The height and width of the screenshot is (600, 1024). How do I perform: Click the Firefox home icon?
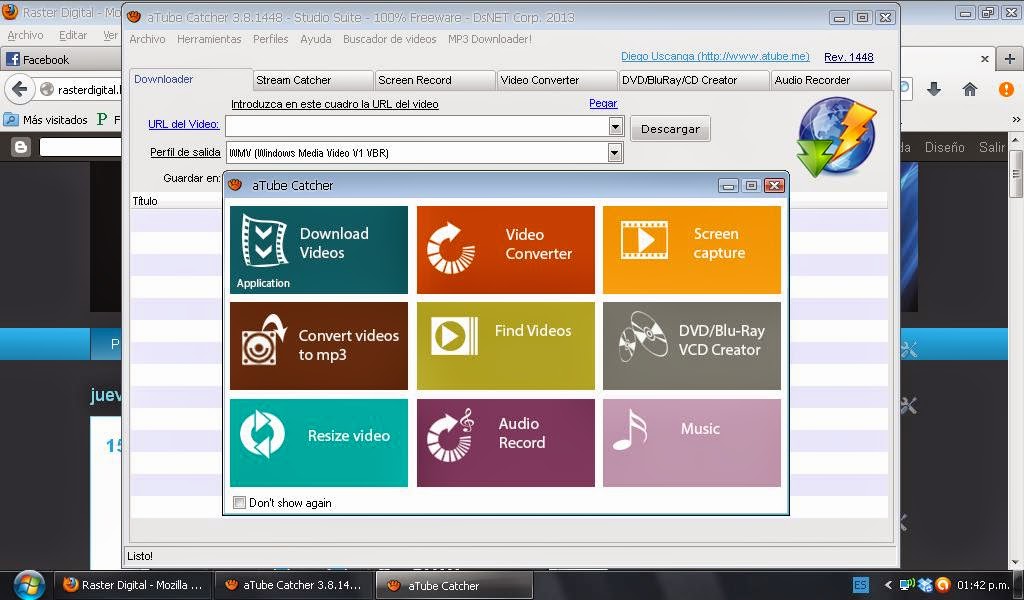pos(970,89)
